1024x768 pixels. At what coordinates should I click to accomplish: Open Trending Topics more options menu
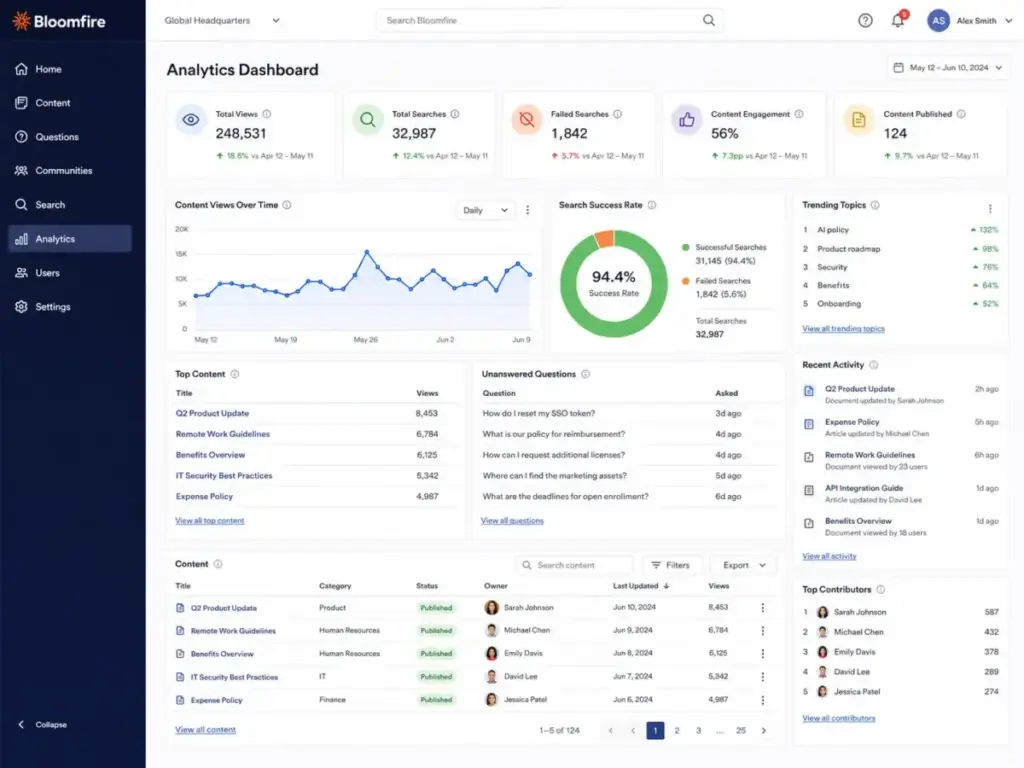click(x=990, y=208)
